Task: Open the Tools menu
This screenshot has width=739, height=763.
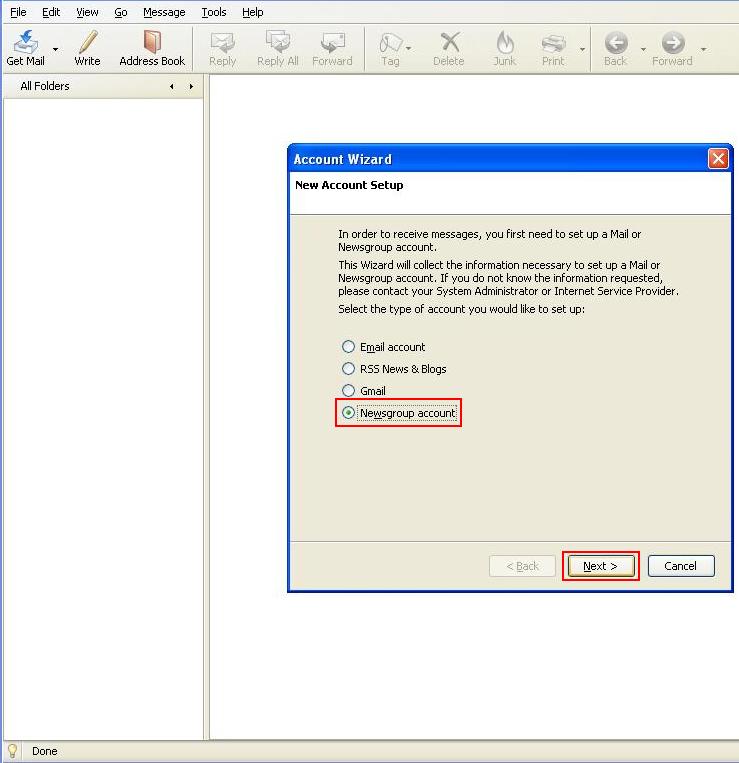Action: [x=213, y=12]
